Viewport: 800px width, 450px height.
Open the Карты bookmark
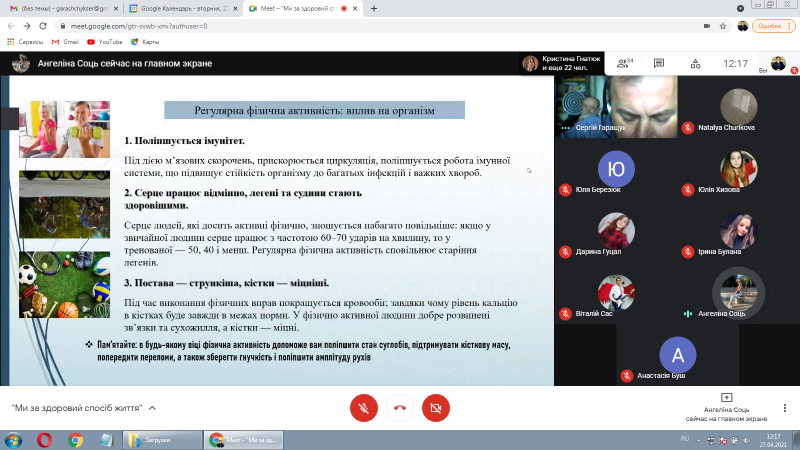(145, 42)
